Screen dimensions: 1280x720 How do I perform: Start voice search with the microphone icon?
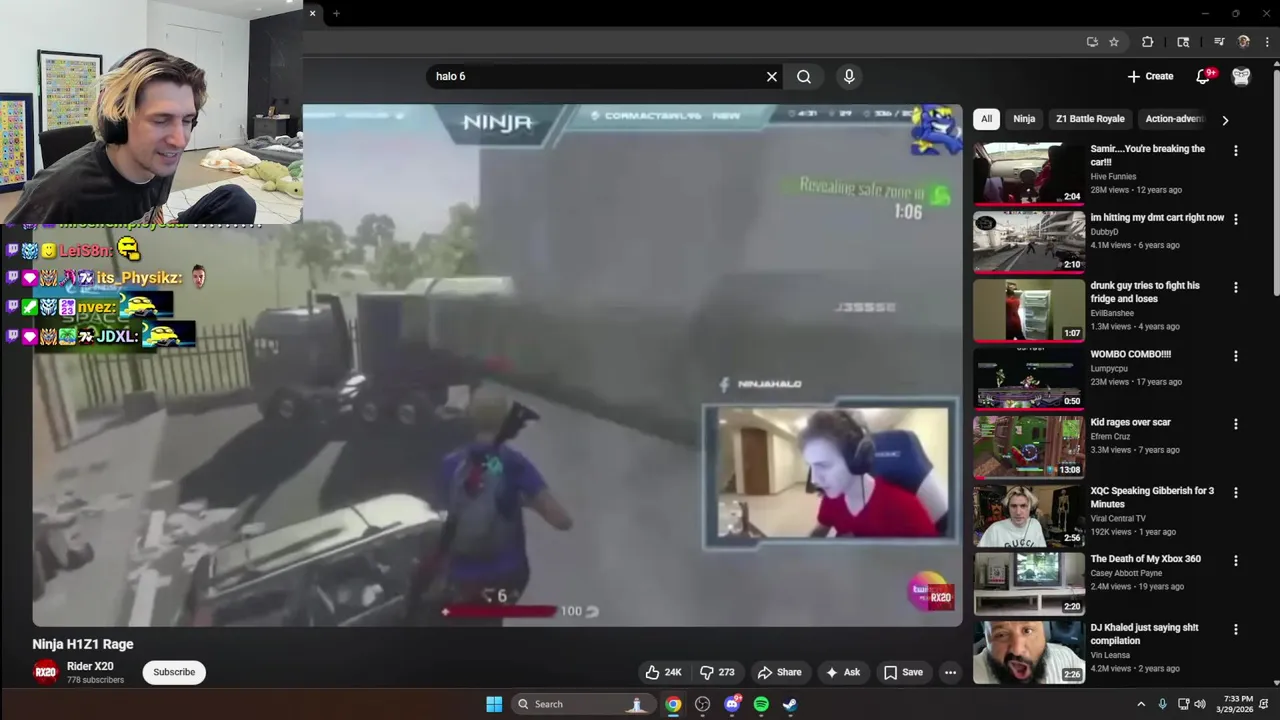click(849, 76)
